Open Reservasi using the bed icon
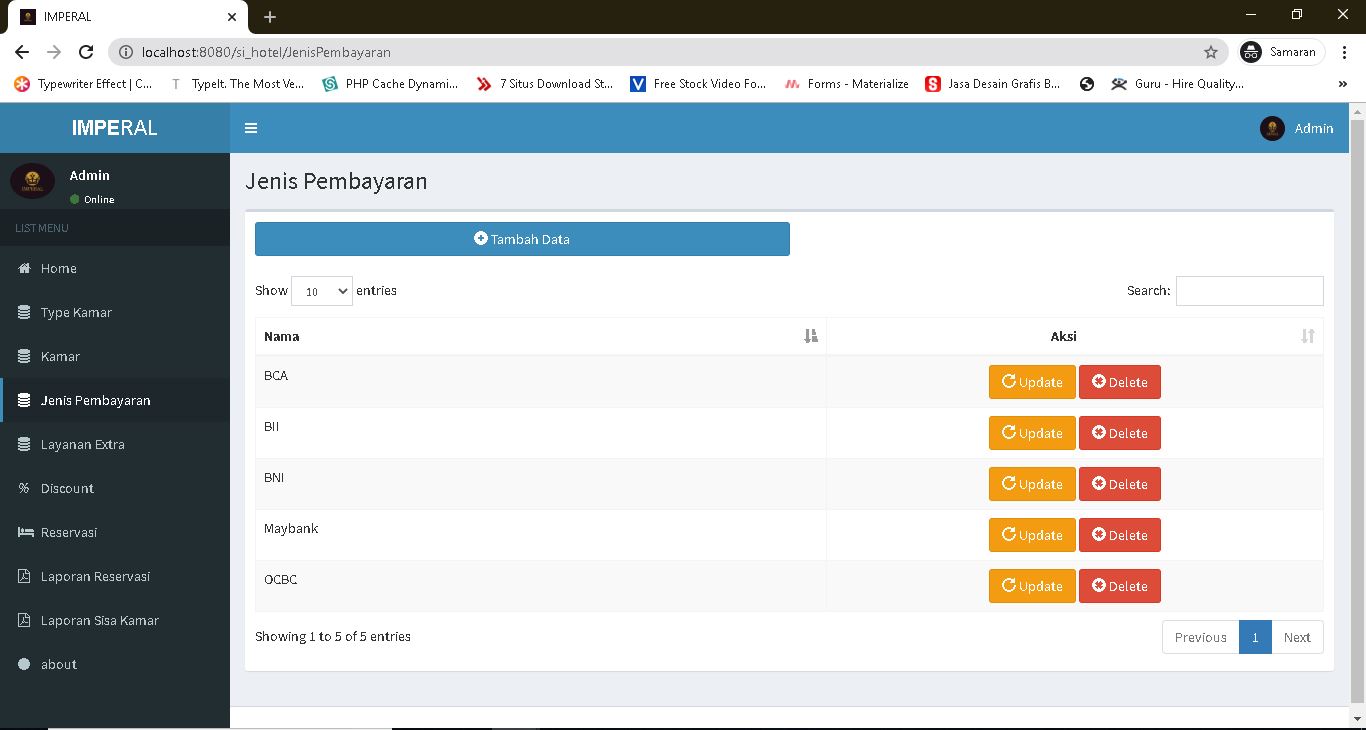Image resolution: width=1366 pixels, height=730 pixels. click(24, 532)
